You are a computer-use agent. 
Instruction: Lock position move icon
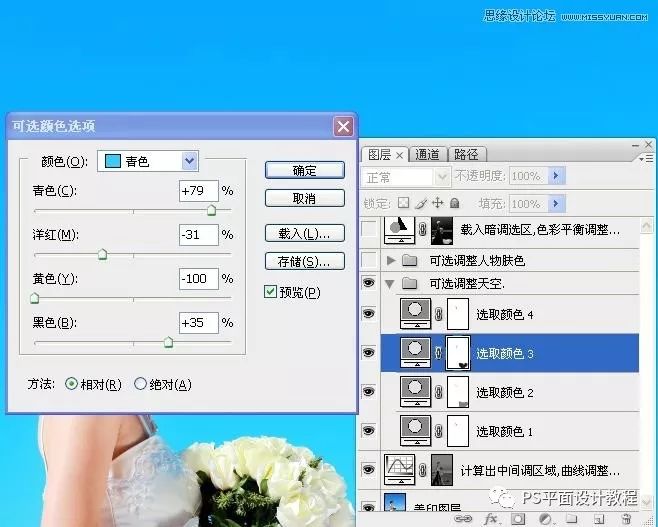pos(438,203)
